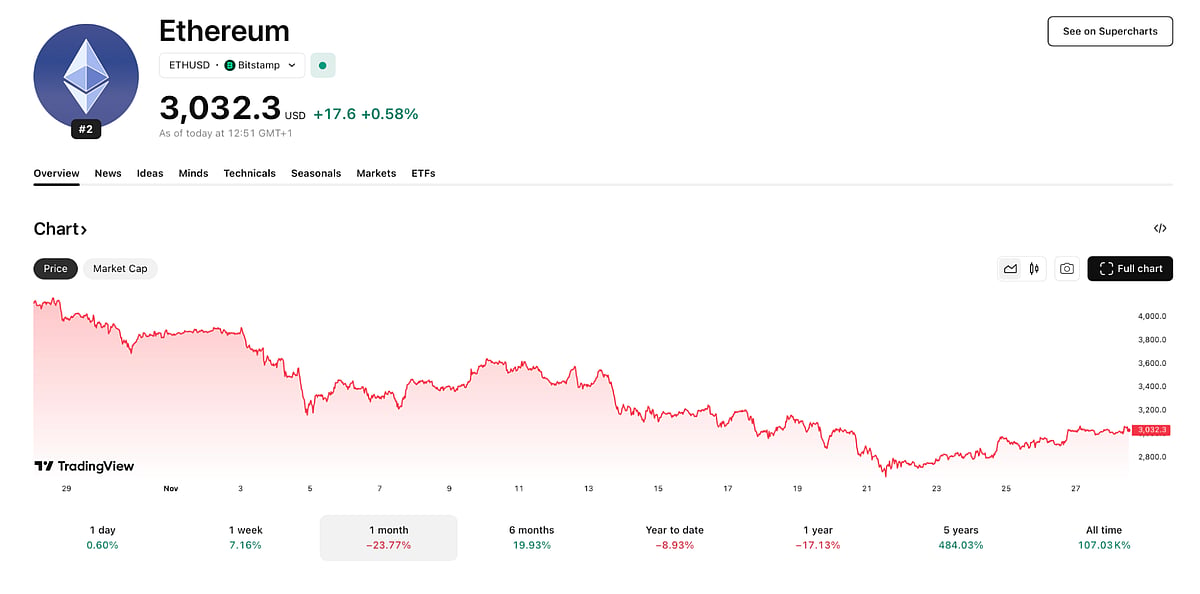Switch to candlestick chart style icon
The image size is (1200, 594).
pyautogui.click(x=1034, y=268)
